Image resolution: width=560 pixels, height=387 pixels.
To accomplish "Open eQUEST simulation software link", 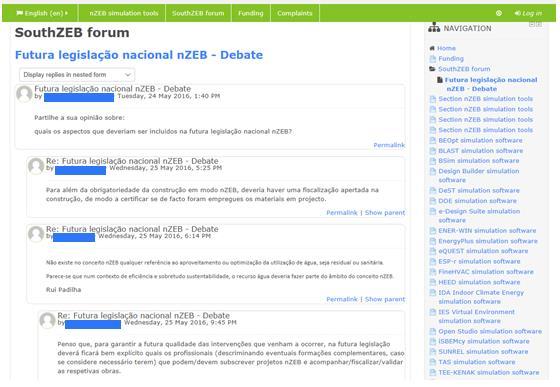I will click(483, 251).
